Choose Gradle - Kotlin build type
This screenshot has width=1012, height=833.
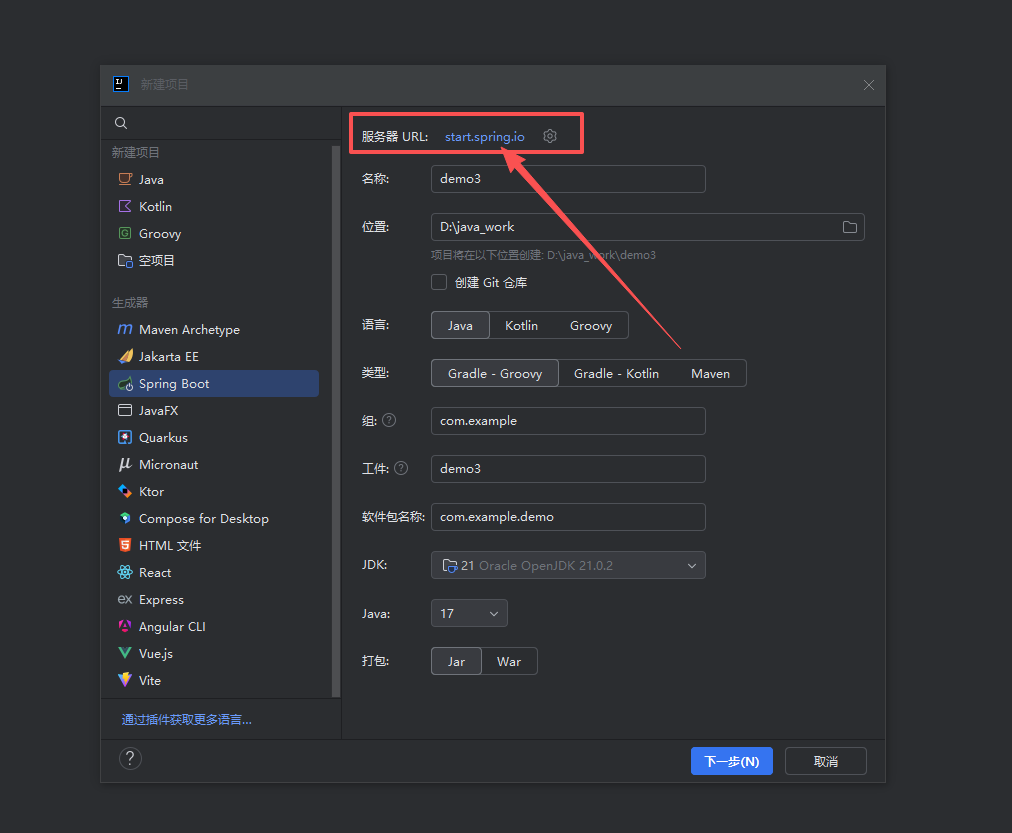pos(616,374)
